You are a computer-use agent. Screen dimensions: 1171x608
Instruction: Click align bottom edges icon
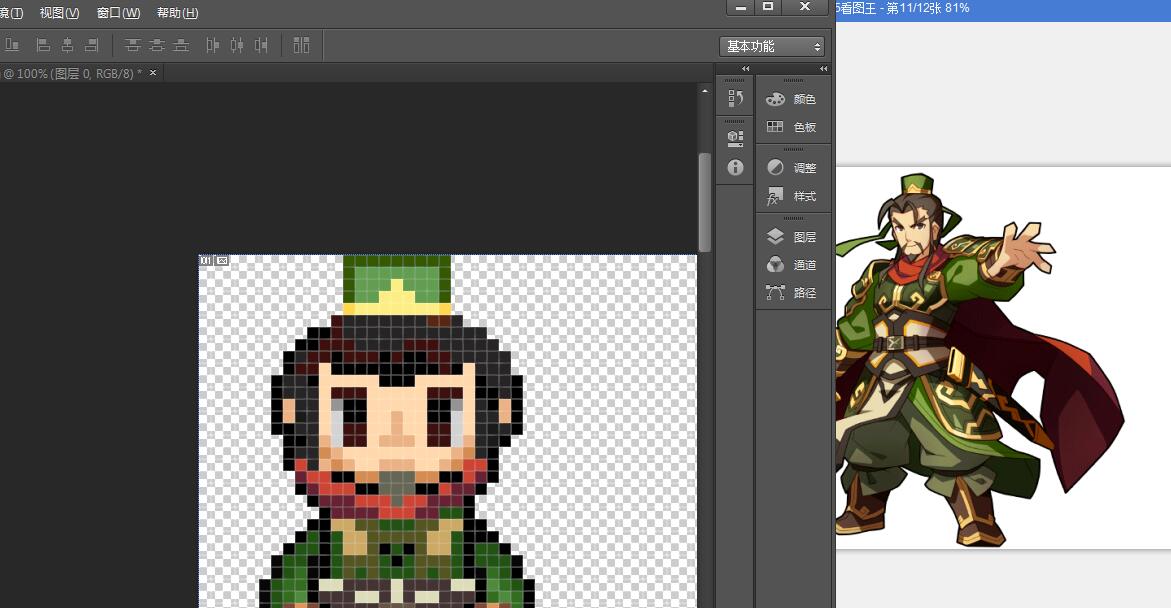[x=12, y=46]
